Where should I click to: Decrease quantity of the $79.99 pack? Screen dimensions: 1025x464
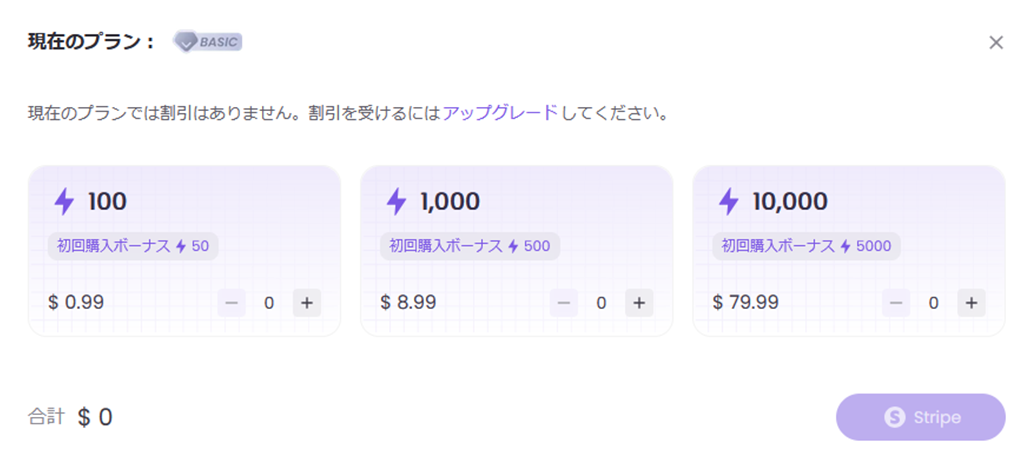pos(896,303)
